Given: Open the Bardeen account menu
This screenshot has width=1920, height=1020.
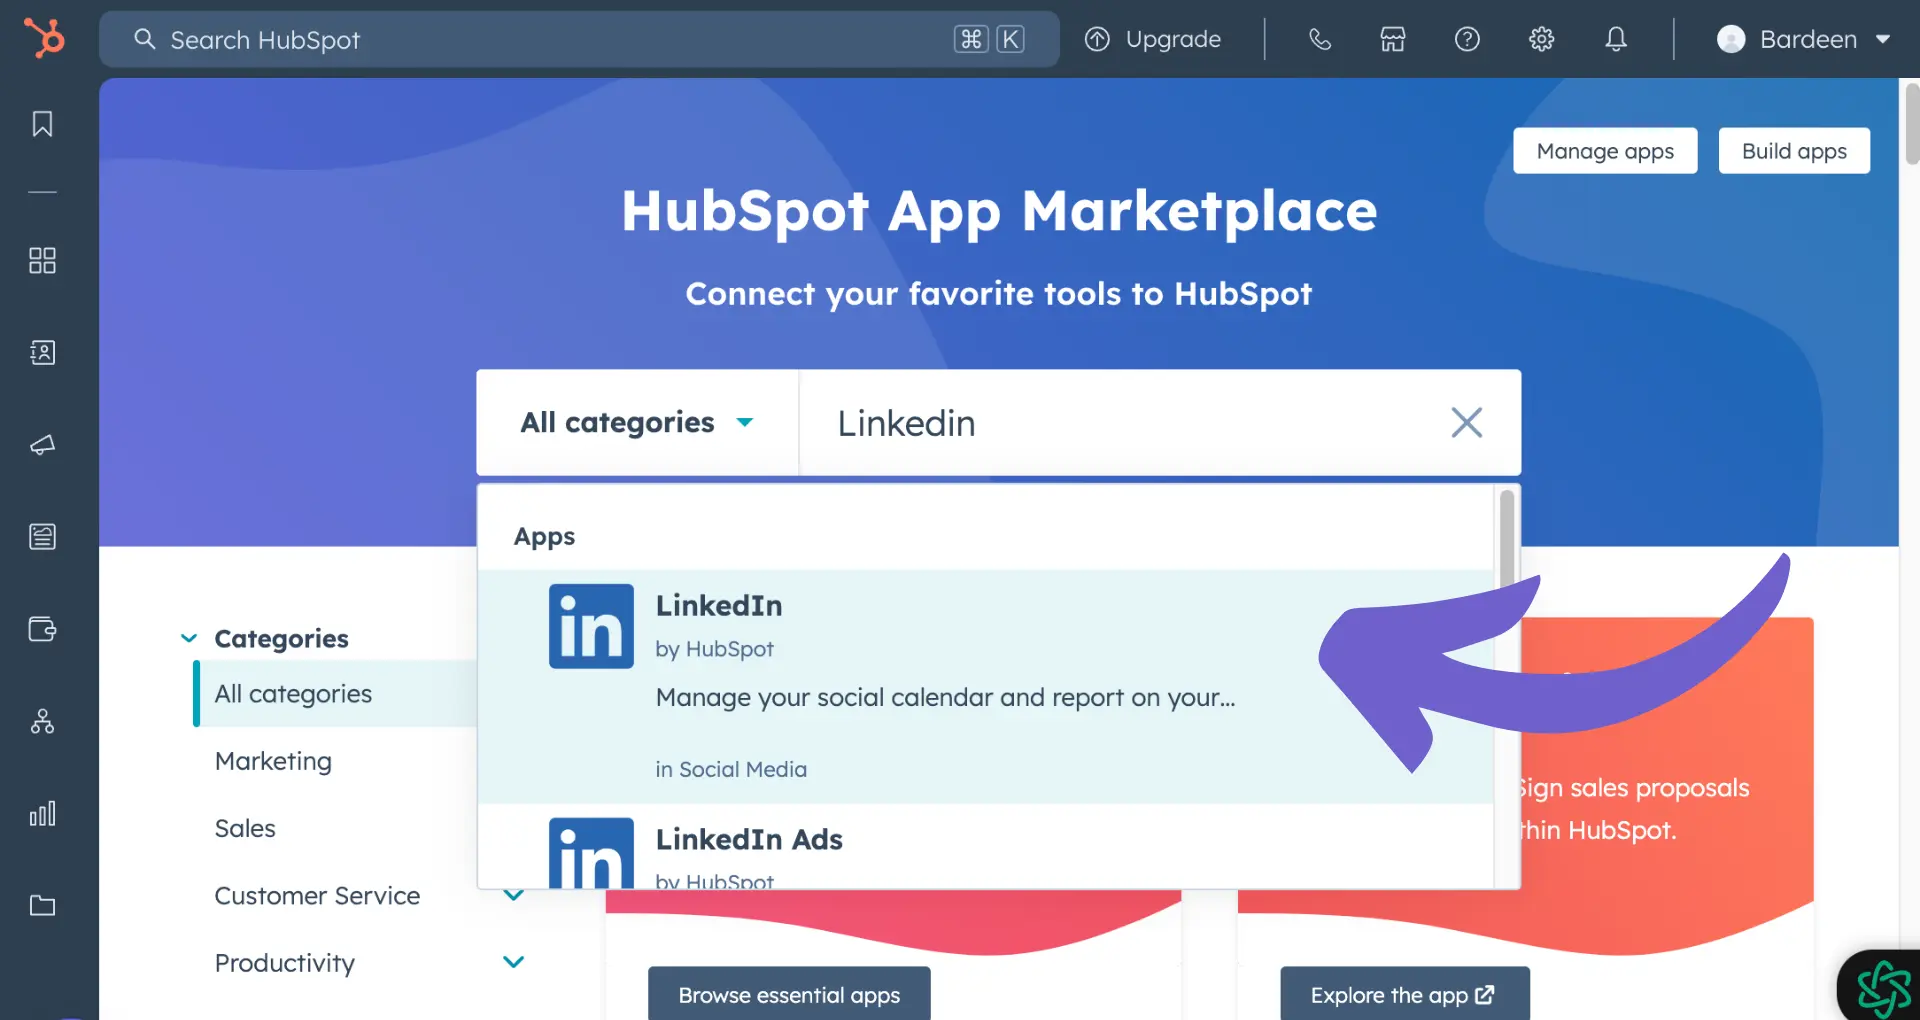Looking at the screenshot, I should 1804,39.
